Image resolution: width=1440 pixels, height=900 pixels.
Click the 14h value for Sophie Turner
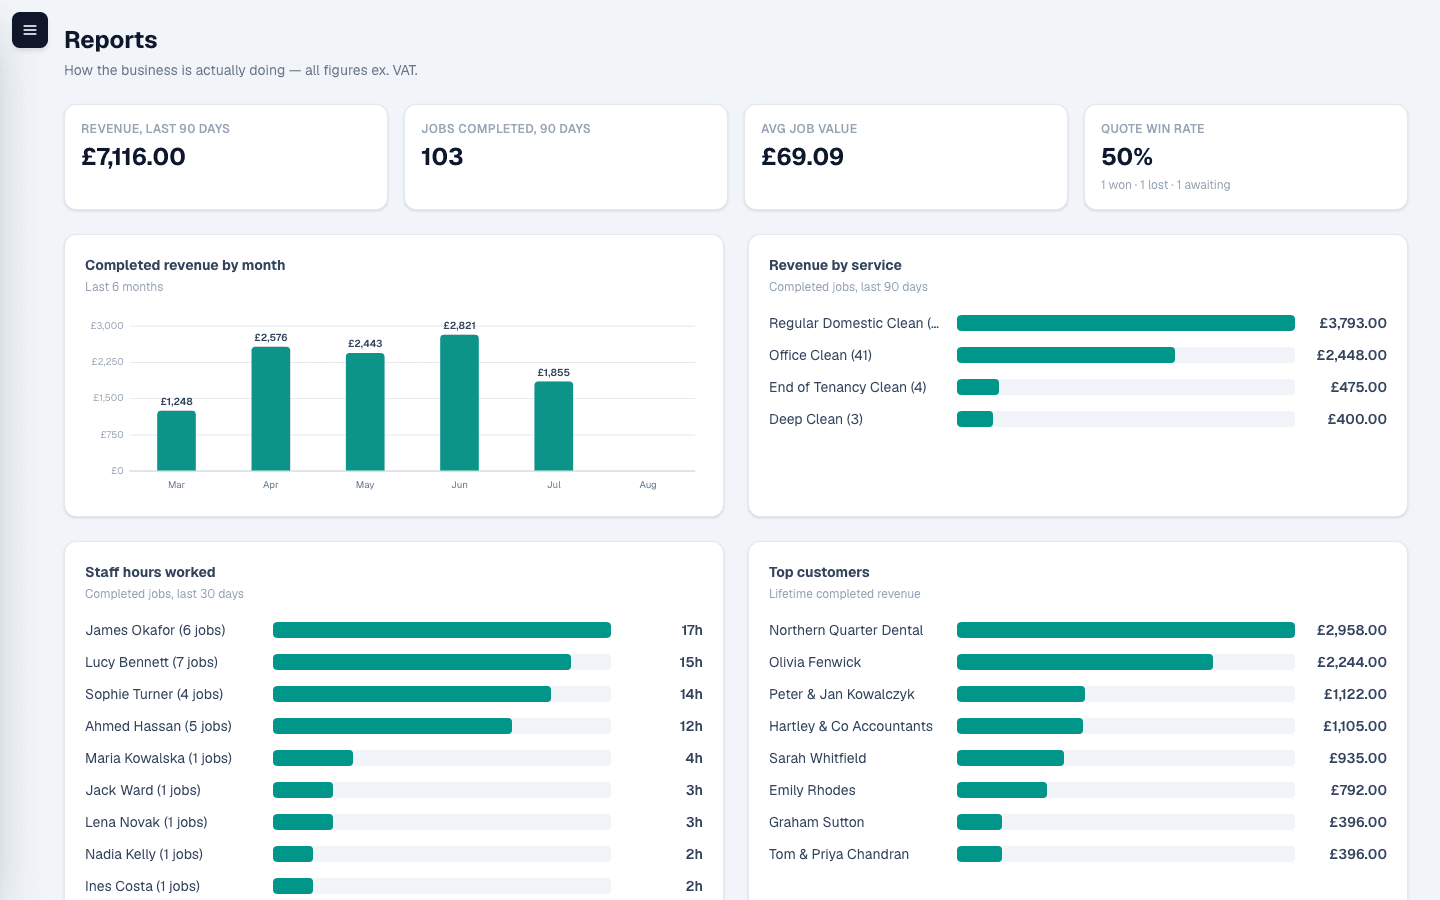pyautogui.click(x=691, y=694)
